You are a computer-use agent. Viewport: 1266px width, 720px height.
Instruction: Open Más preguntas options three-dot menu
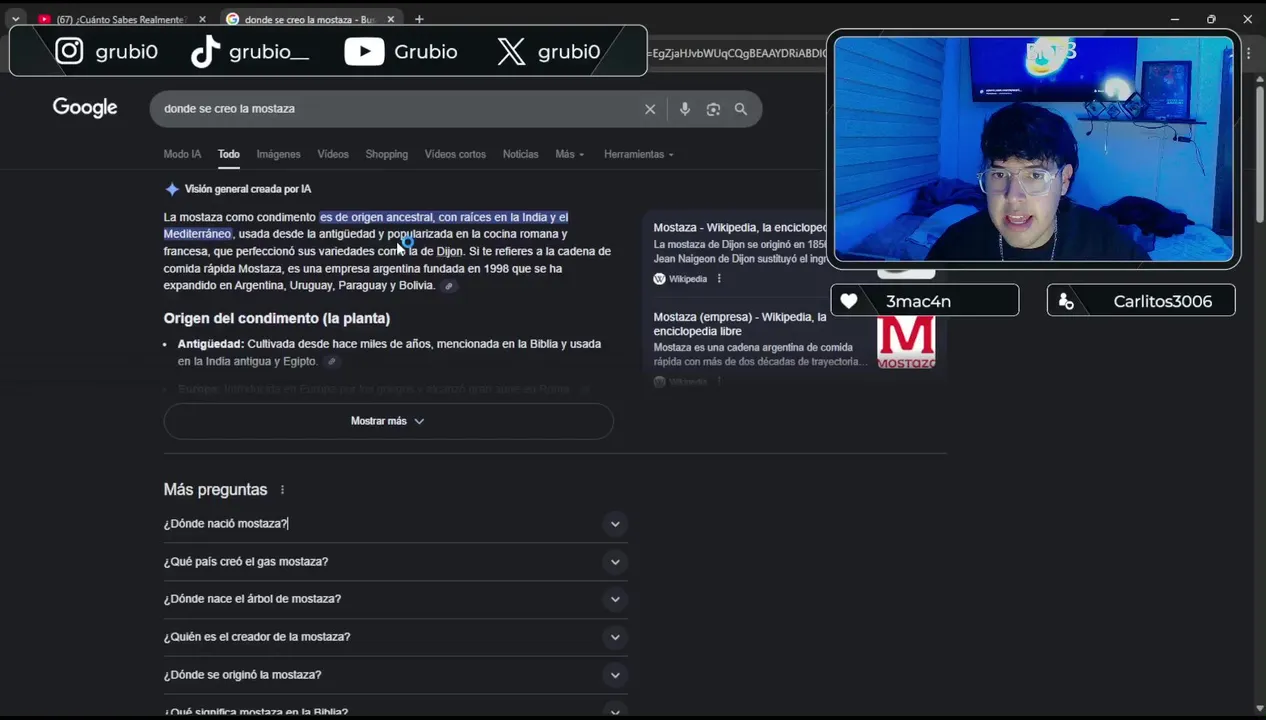282,490
